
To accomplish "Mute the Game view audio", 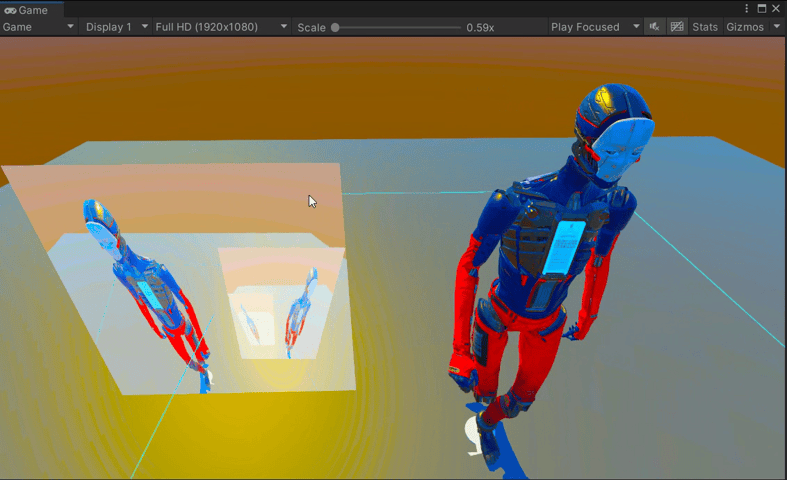I will tap(655, 27).
